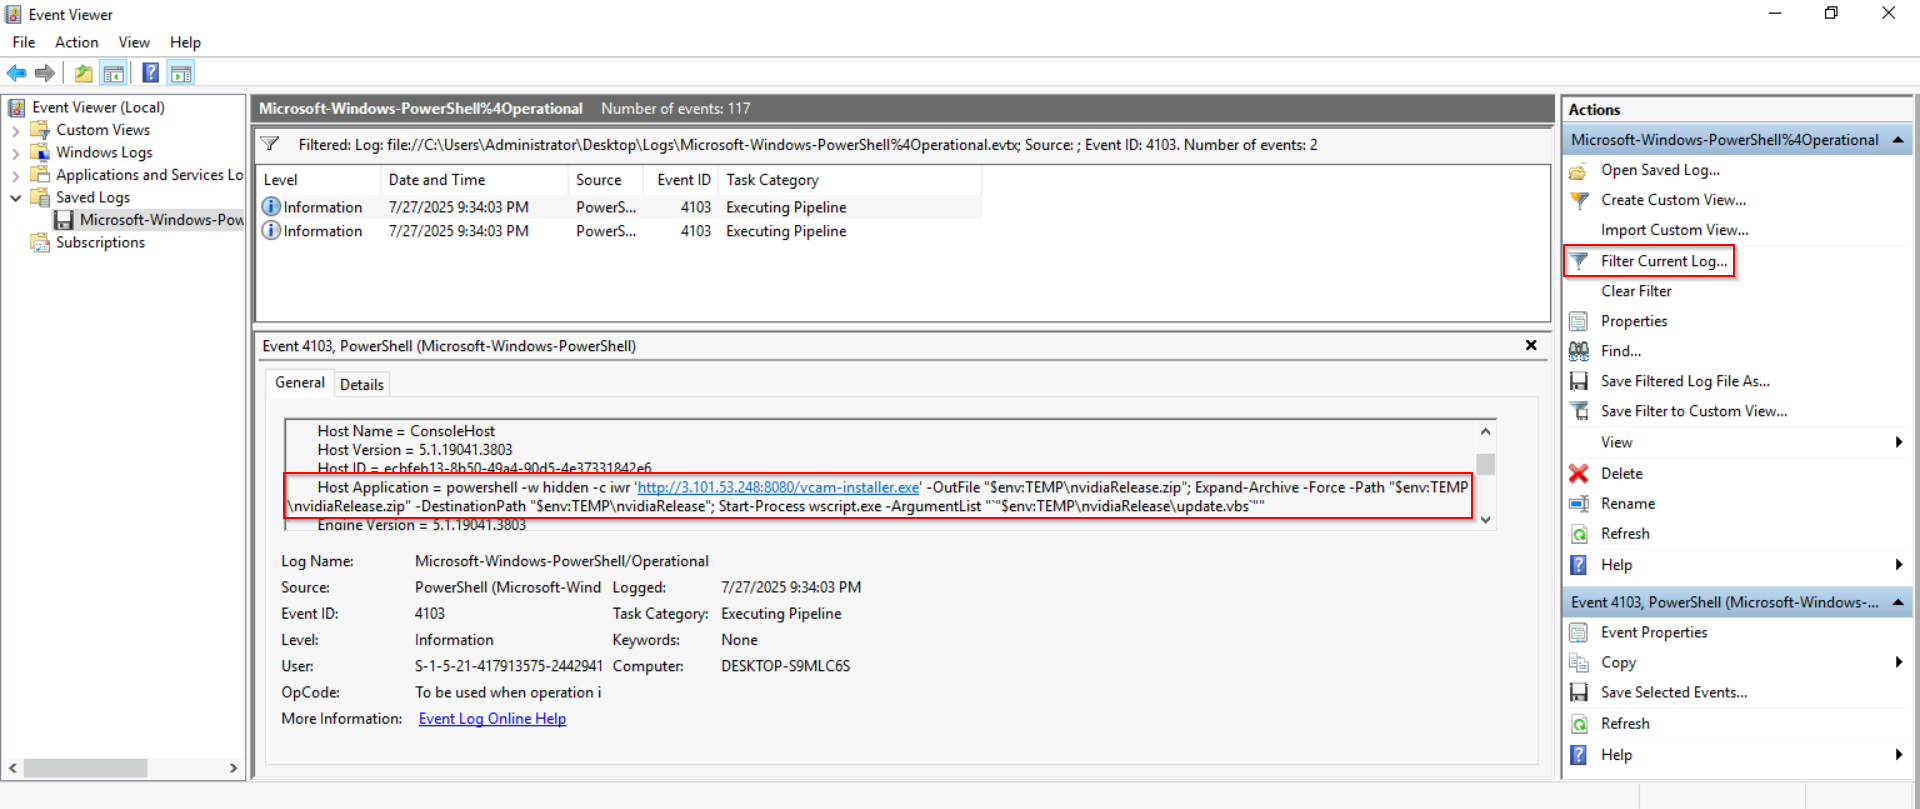Screen dimensions: 1920x809
Task: Expand Applications and Services Logs node
Action: point(15,176)
